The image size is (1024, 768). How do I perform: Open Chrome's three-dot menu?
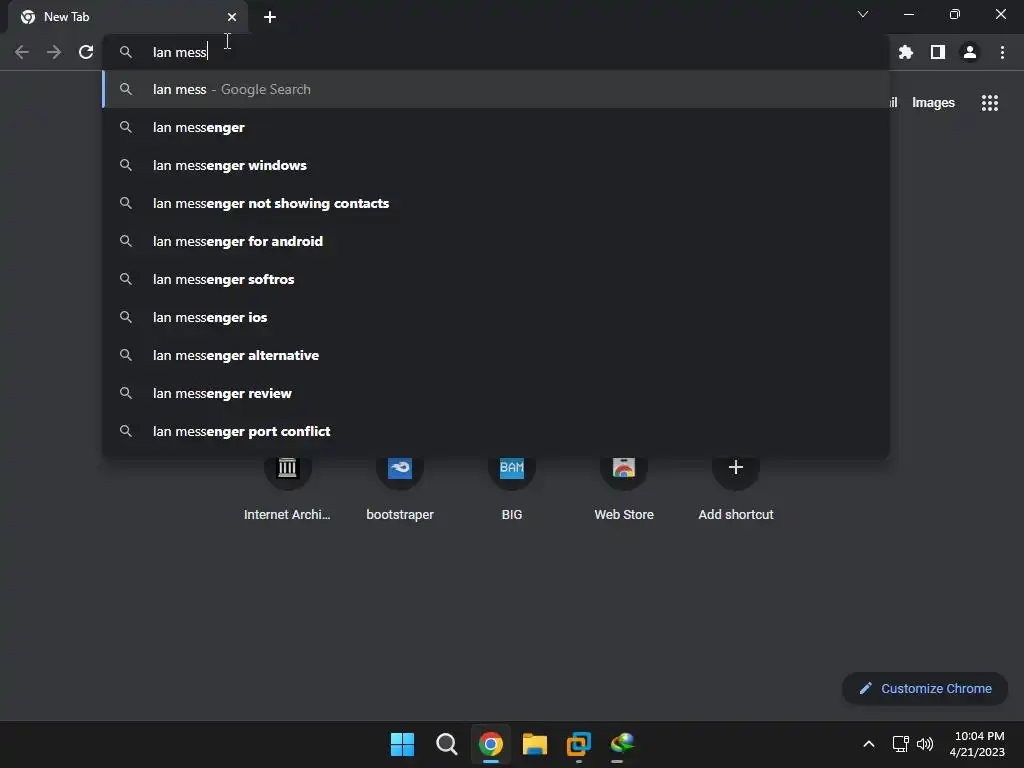pos(1002,52)
